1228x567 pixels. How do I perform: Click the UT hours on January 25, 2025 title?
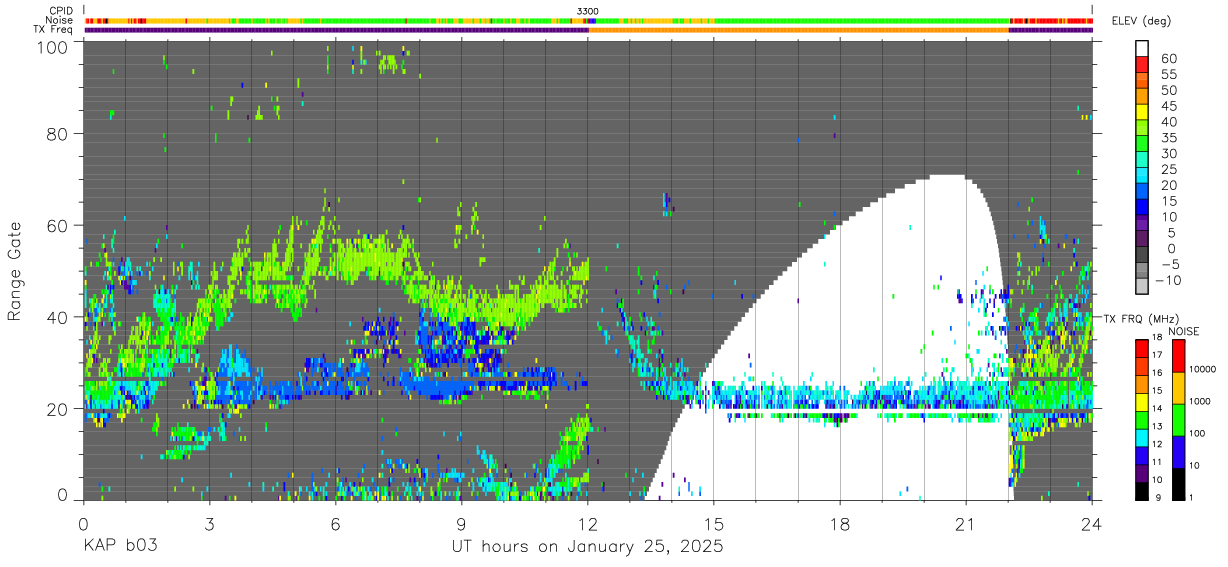(588, 548)
